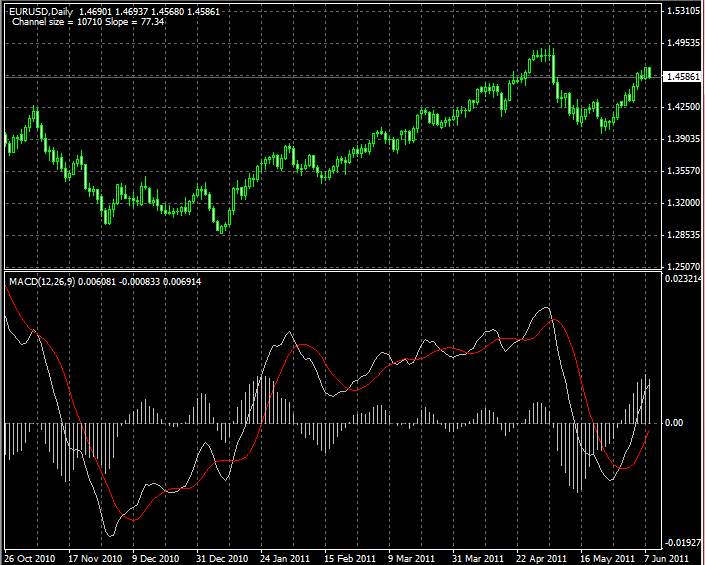The width and height of the screenshot is (705, 565).
Task: Click the 9 Dec 2010 date label
Action: click(x=156, y=559)
